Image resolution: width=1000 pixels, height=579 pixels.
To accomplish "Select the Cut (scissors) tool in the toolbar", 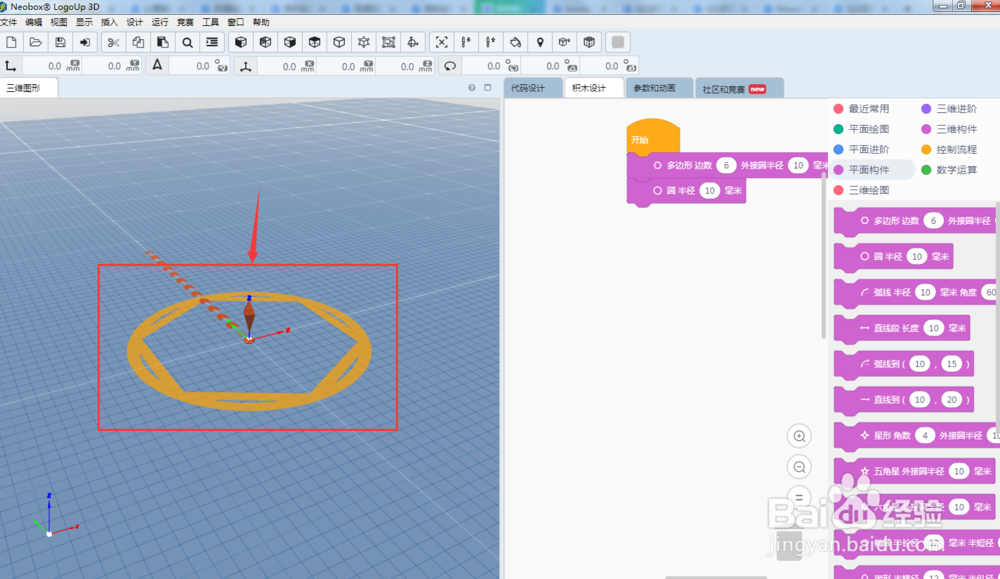I will (114, 42).
